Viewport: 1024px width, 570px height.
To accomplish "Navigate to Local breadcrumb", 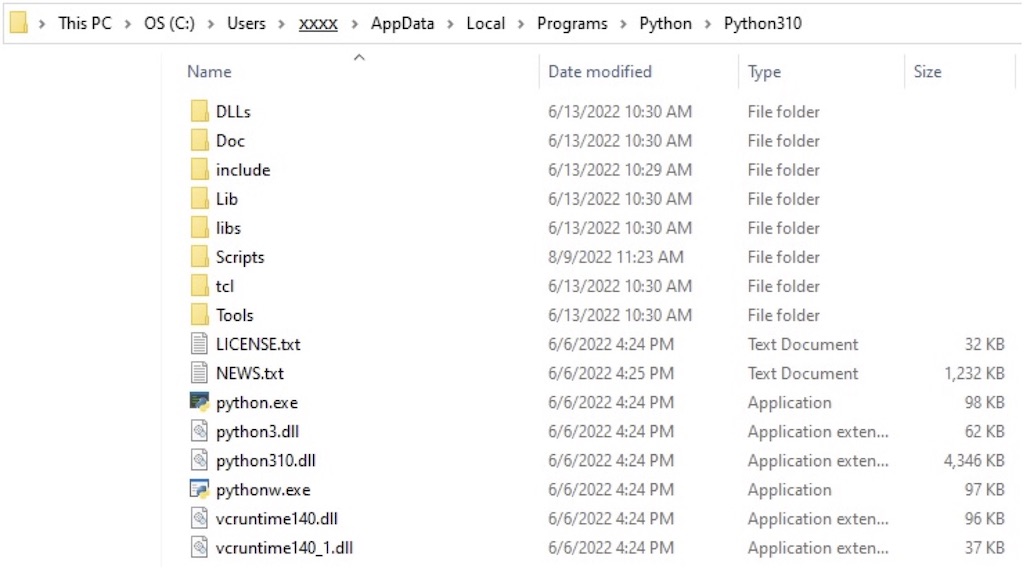I will [x=485, y=24].
